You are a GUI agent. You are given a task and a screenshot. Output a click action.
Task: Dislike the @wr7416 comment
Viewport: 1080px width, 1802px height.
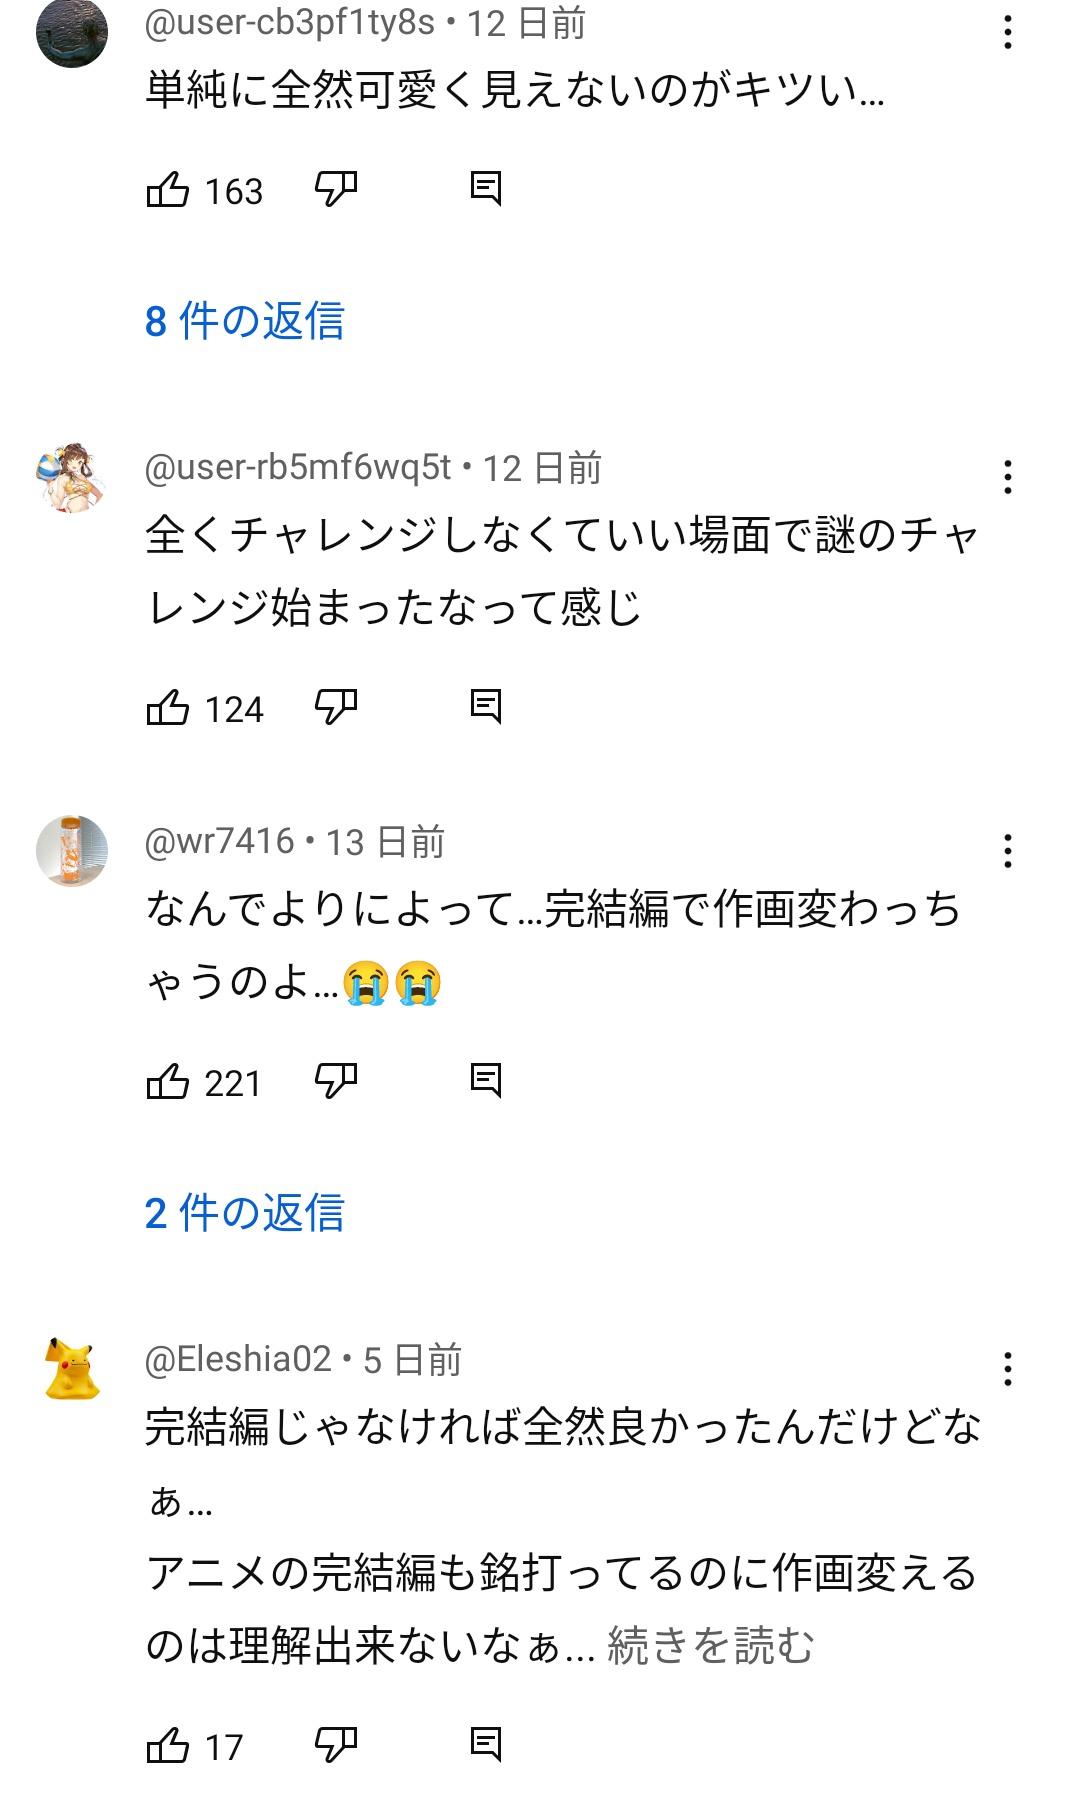point(336,1081)
